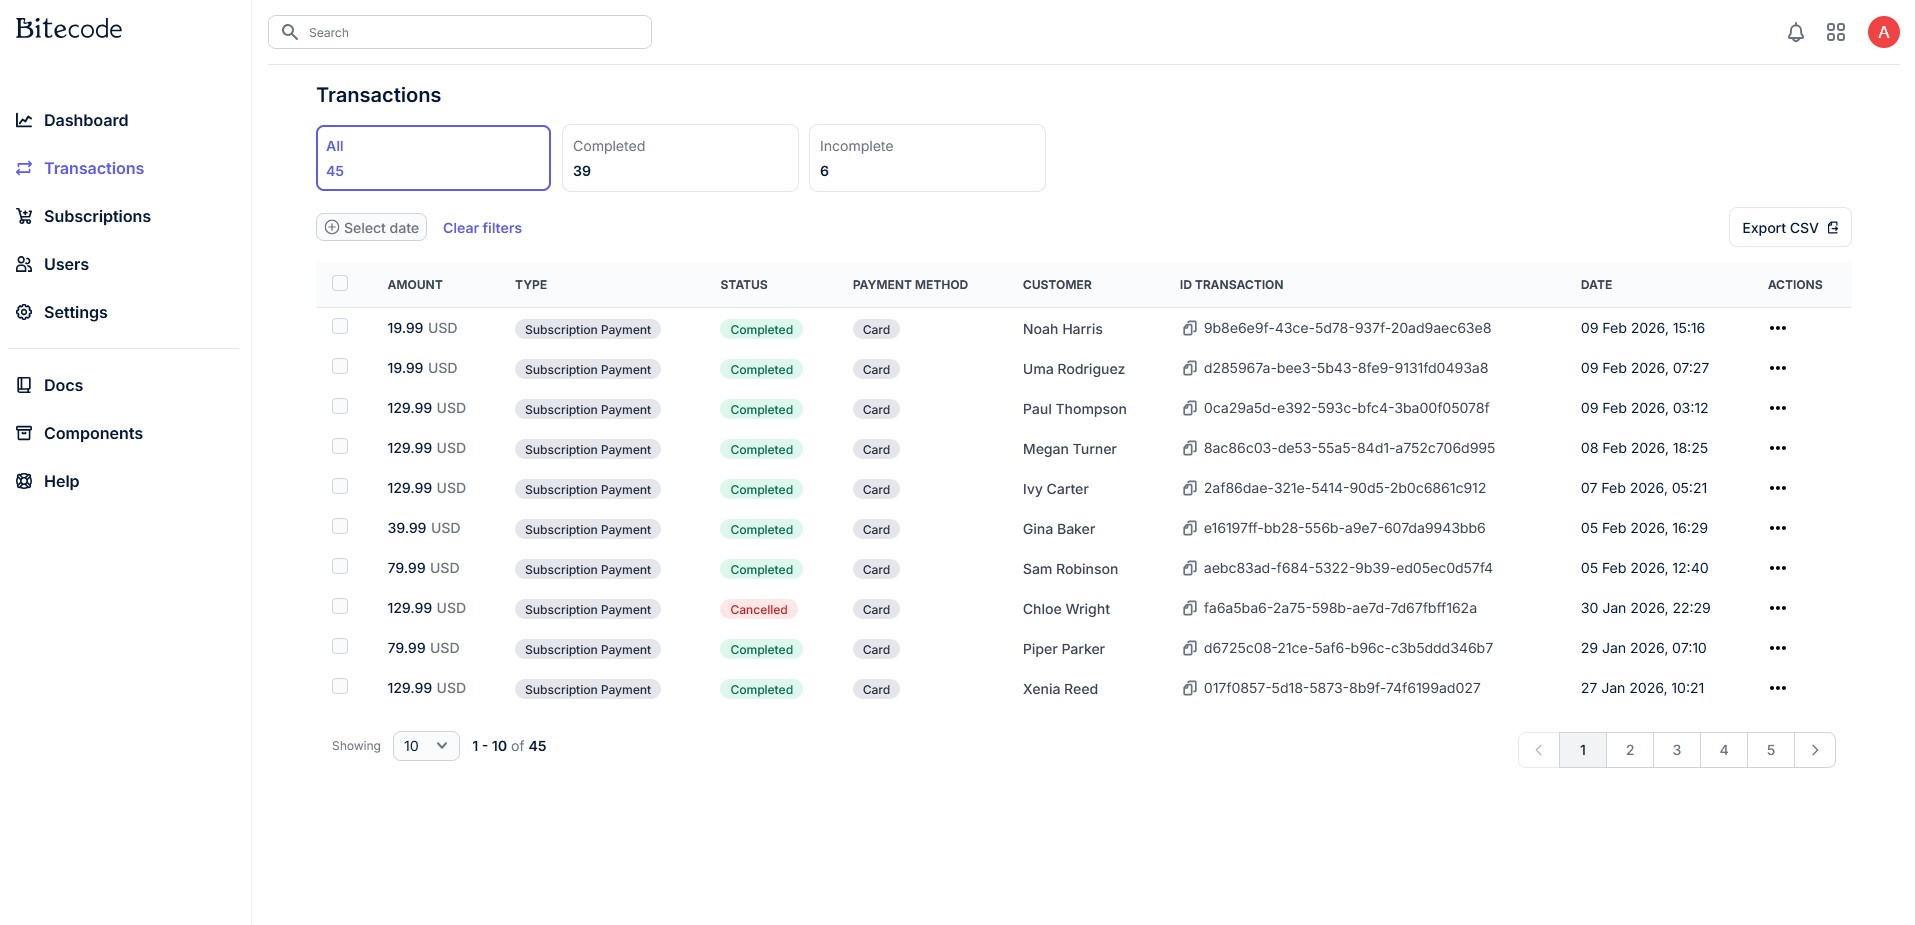Open the apps grid icon
The height and width of the screenshot is (925, 1915).
1835,33
